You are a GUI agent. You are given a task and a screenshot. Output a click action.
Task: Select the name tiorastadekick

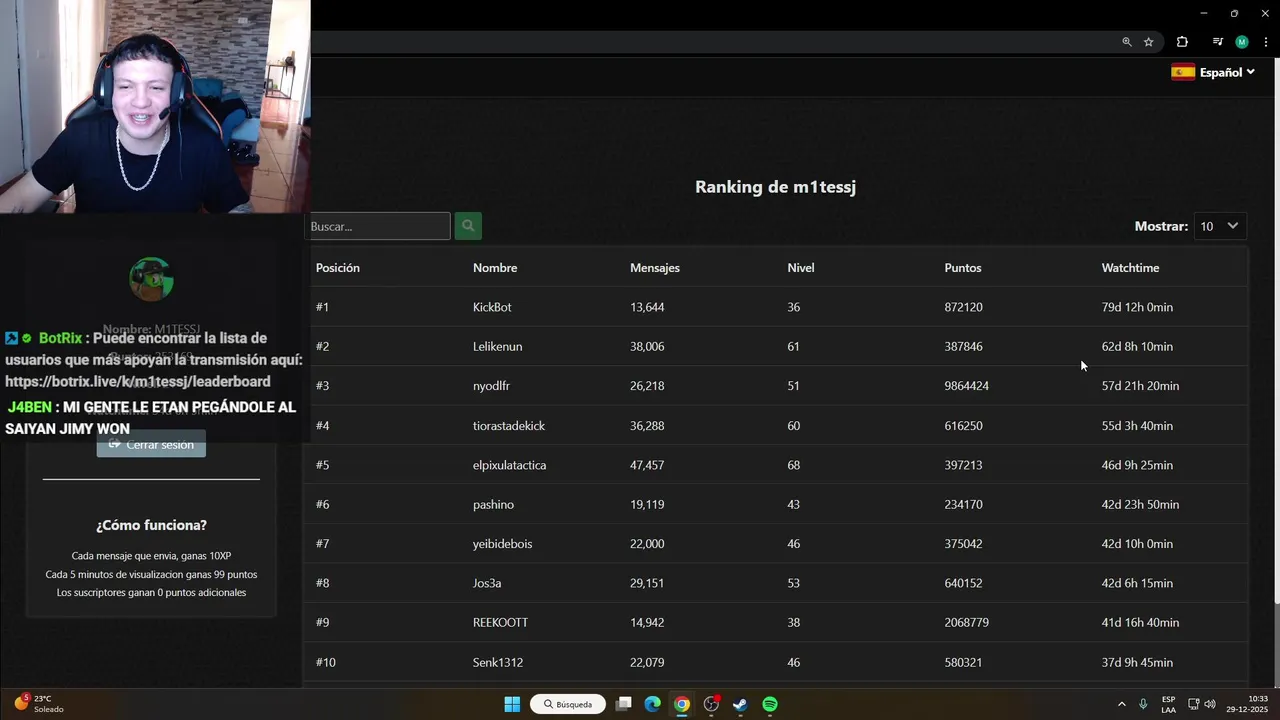pyautogui.click(x=509, y=426)
